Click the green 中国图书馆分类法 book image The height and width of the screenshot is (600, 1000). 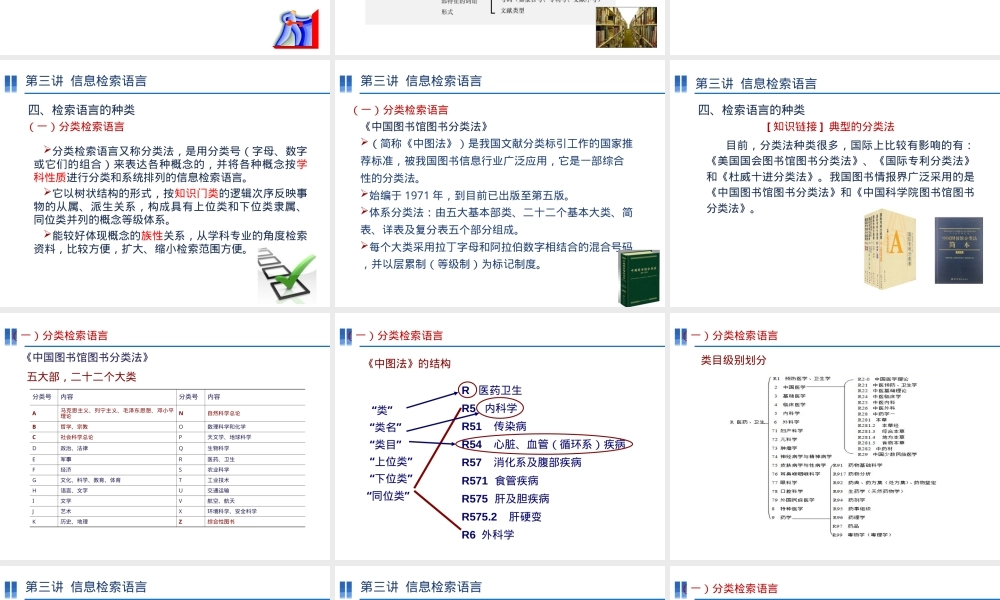tap(639, 278)
